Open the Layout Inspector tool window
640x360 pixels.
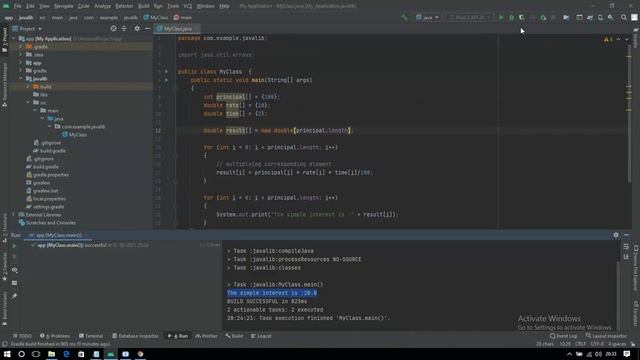606,336
